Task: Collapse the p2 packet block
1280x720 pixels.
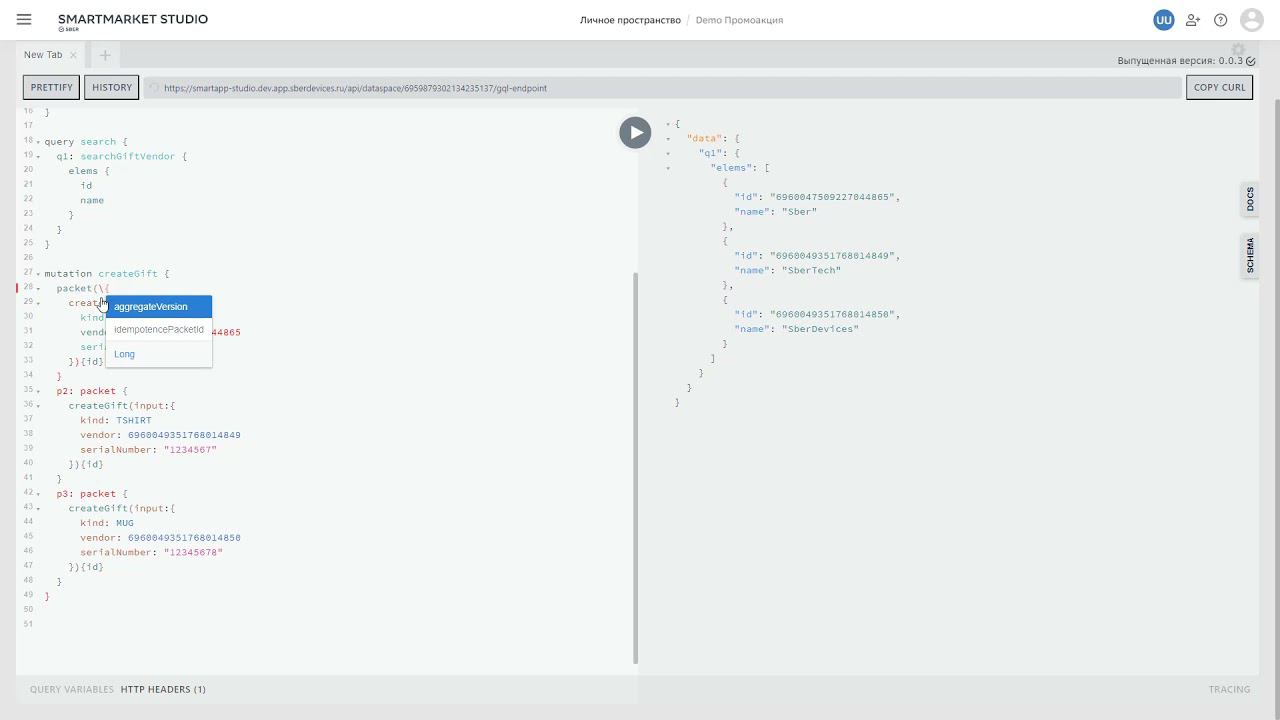Action: (38, 391)
